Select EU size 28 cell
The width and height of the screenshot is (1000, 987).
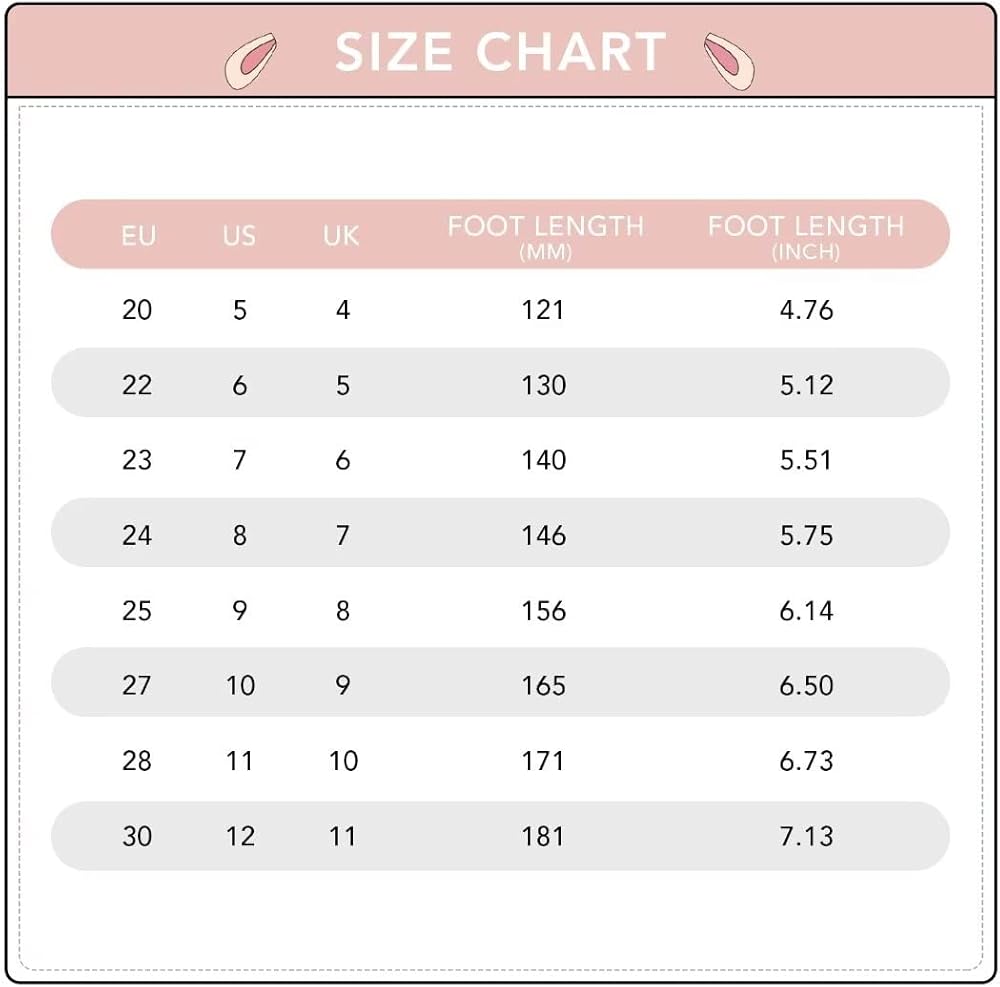coord(137,760)
